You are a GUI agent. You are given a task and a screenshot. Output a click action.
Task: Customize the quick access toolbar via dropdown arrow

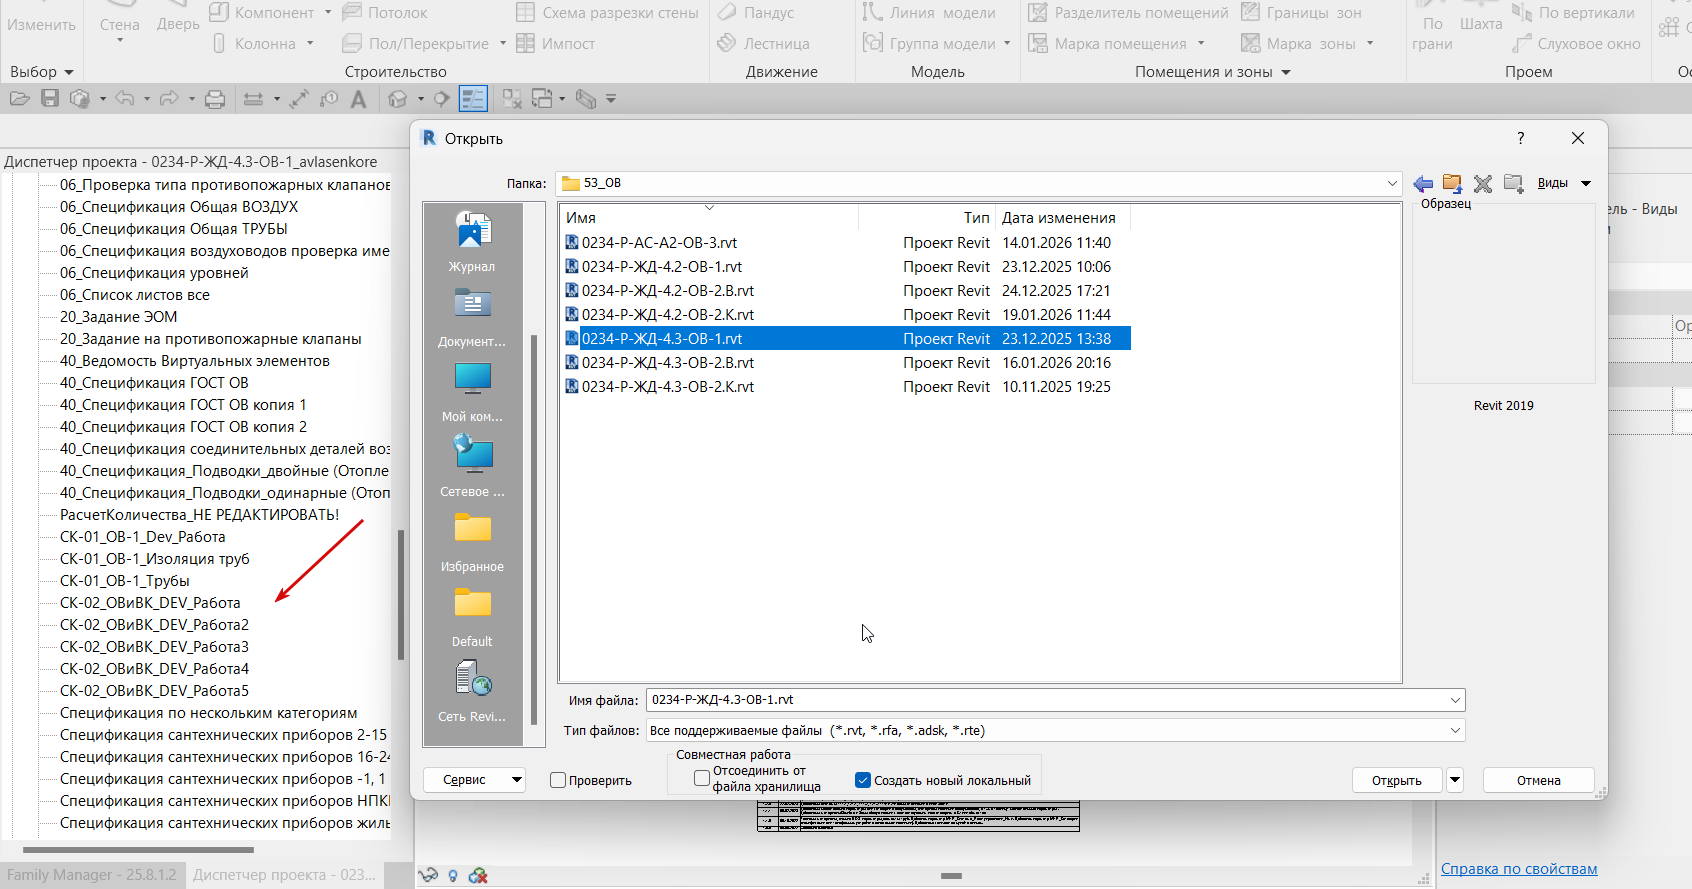pyautogui.click(x=611, y=98)
